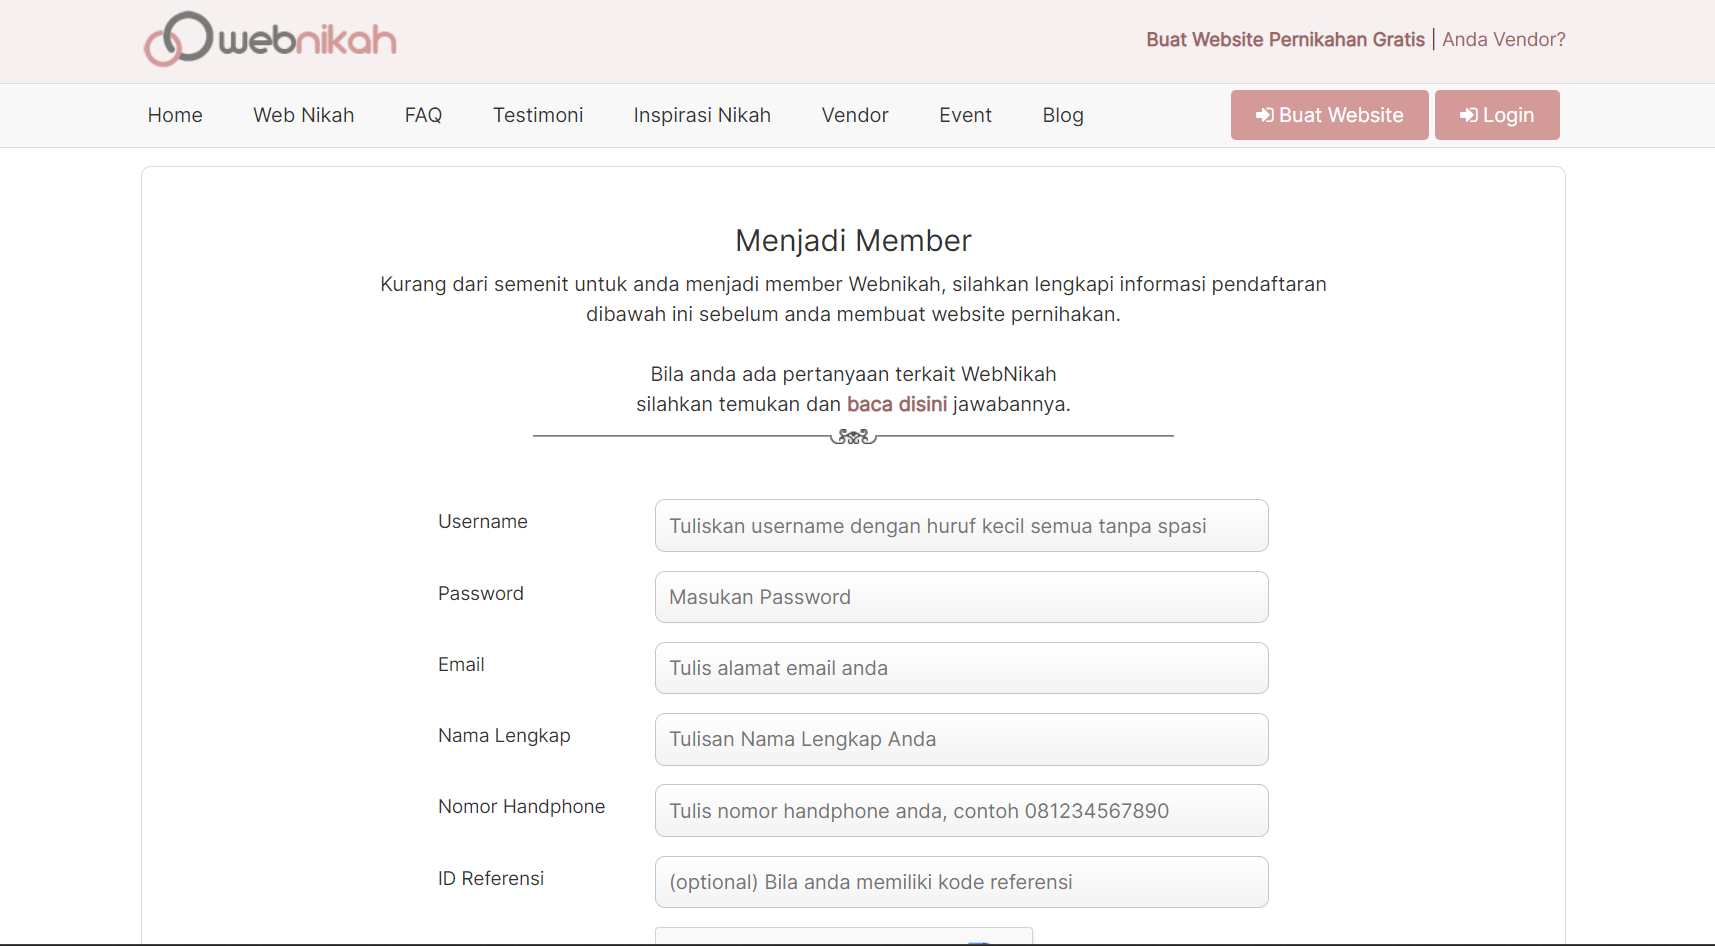
Task: Click Buat Website Pernikahan Gratis link
Action: 1285,40
